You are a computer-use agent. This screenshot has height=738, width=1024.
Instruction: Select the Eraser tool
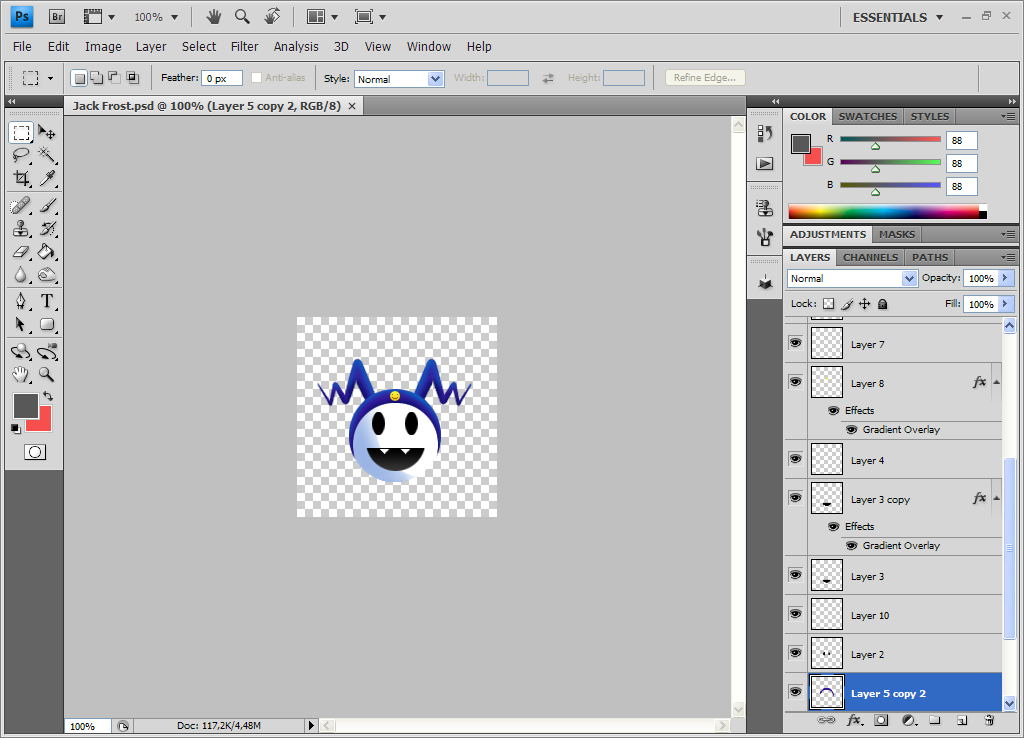click(x=21, y=251)
